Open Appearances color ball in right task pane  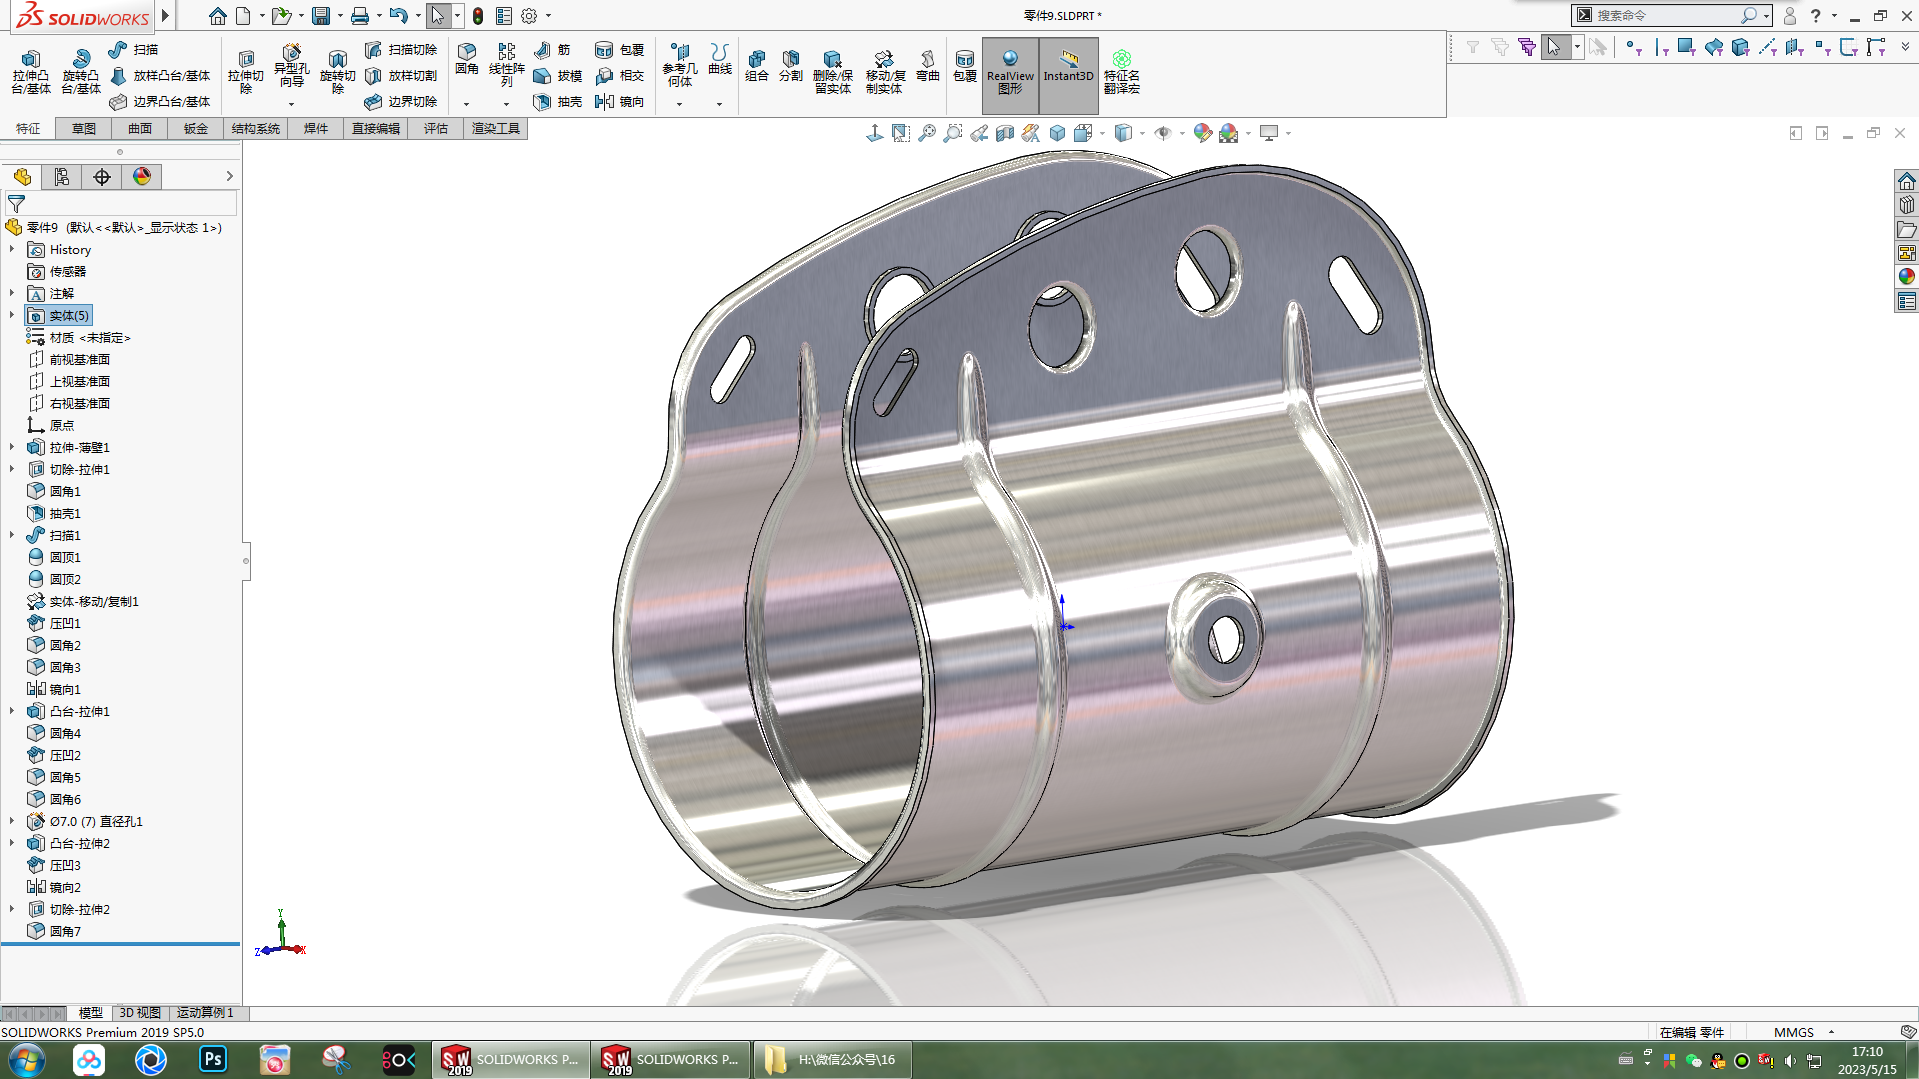[1906, 276]
